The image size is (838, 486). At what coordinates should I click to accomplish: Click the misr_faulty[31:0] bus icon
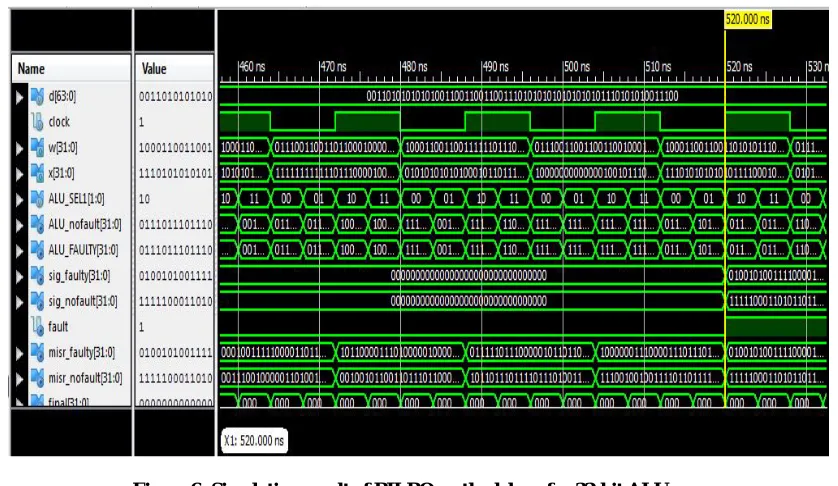click(x=37, y=352)
